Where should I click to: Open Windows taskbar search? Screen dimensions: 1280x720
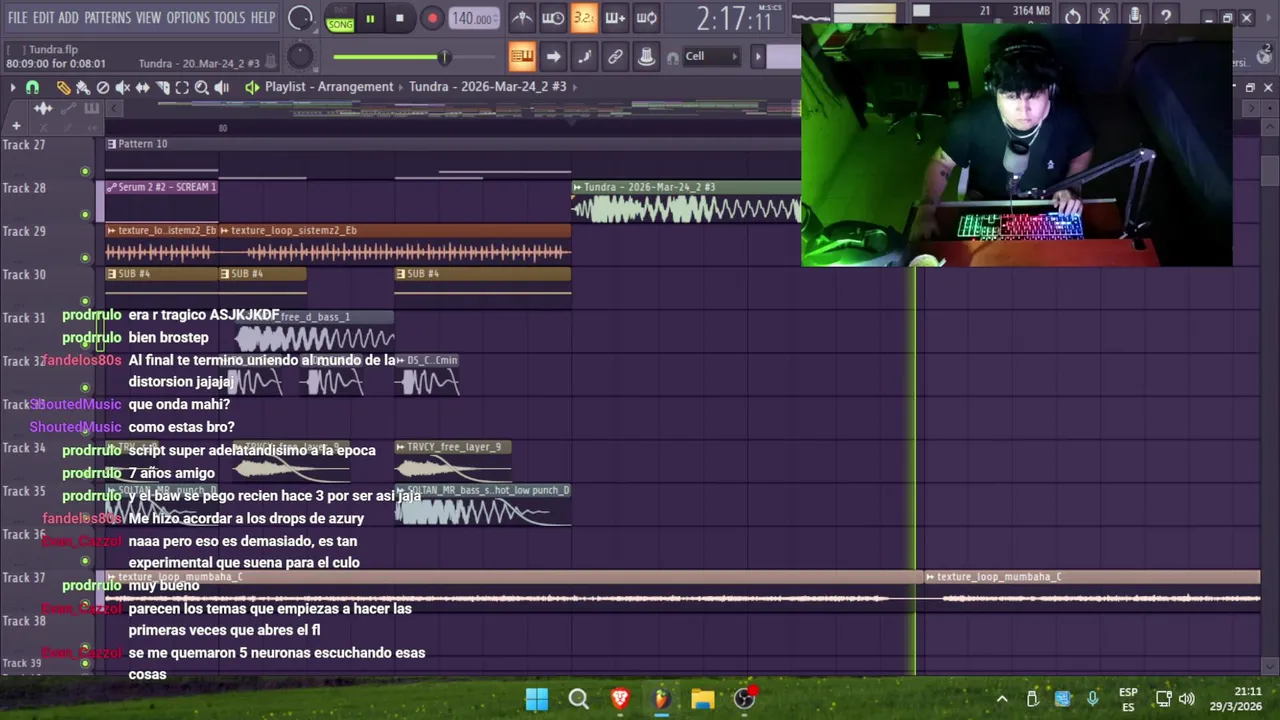coord(578,699)
